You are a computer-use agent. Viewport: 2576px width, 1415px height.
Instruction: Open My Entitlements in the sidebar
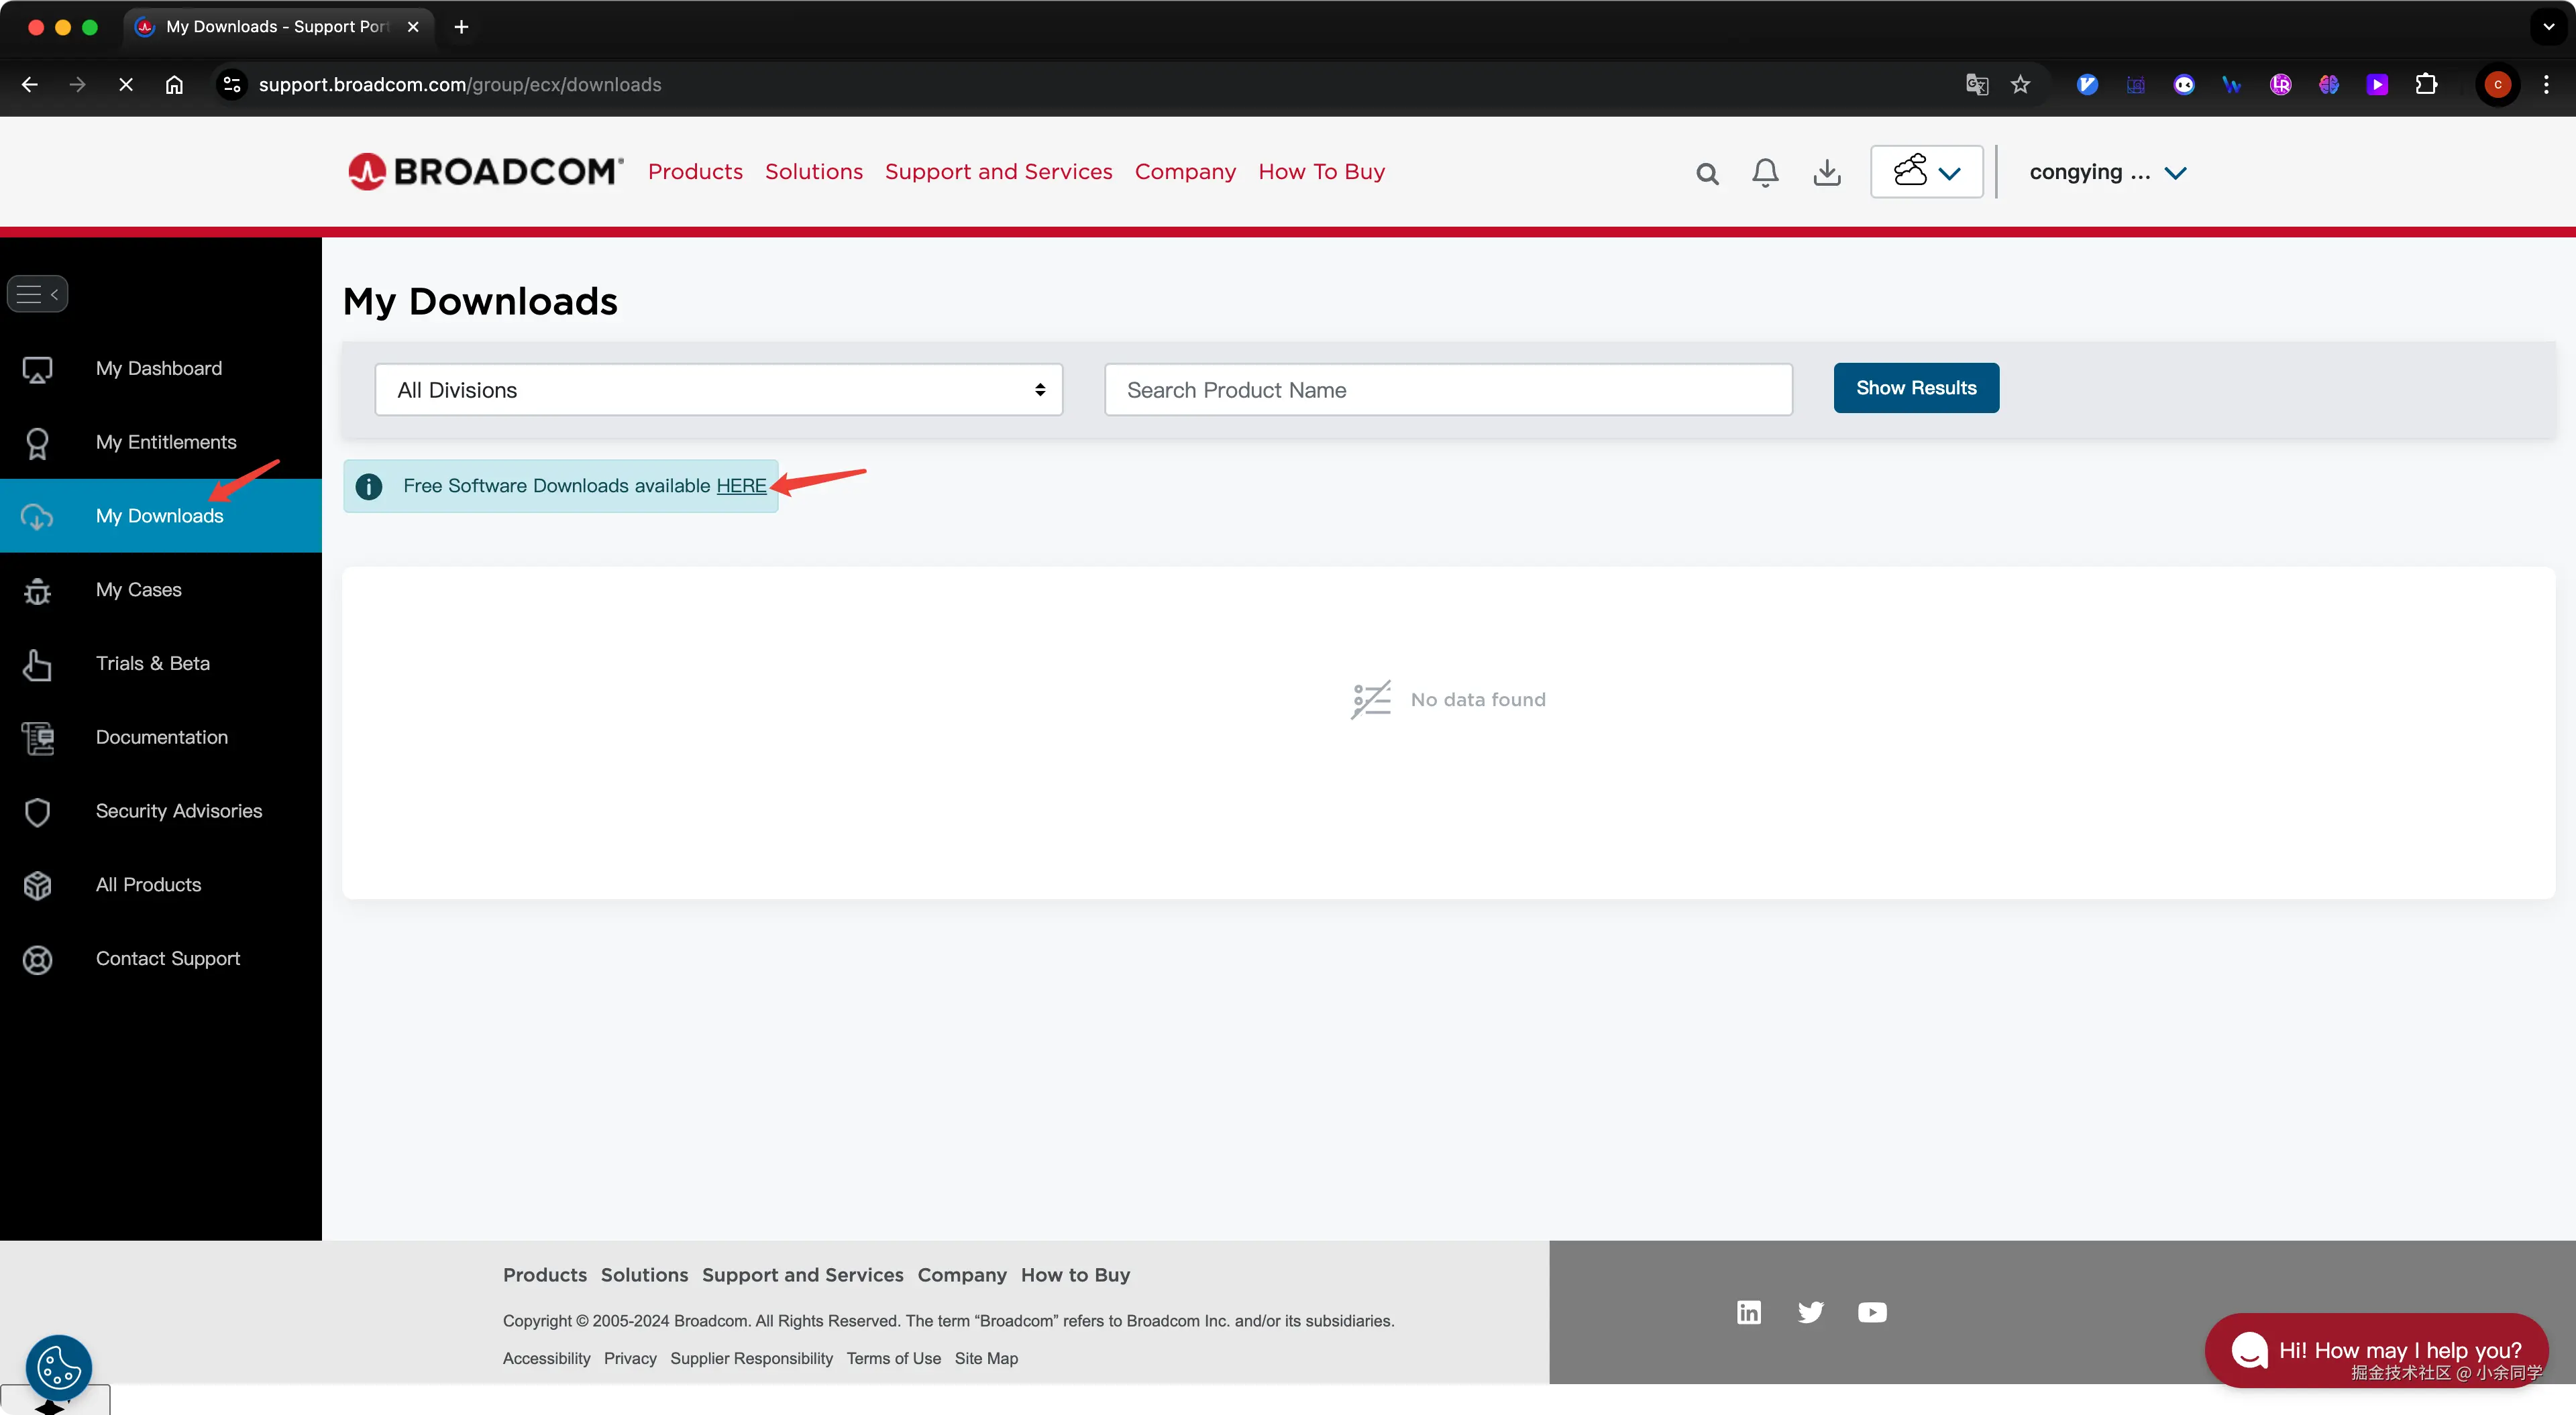[x=166, y=442]
